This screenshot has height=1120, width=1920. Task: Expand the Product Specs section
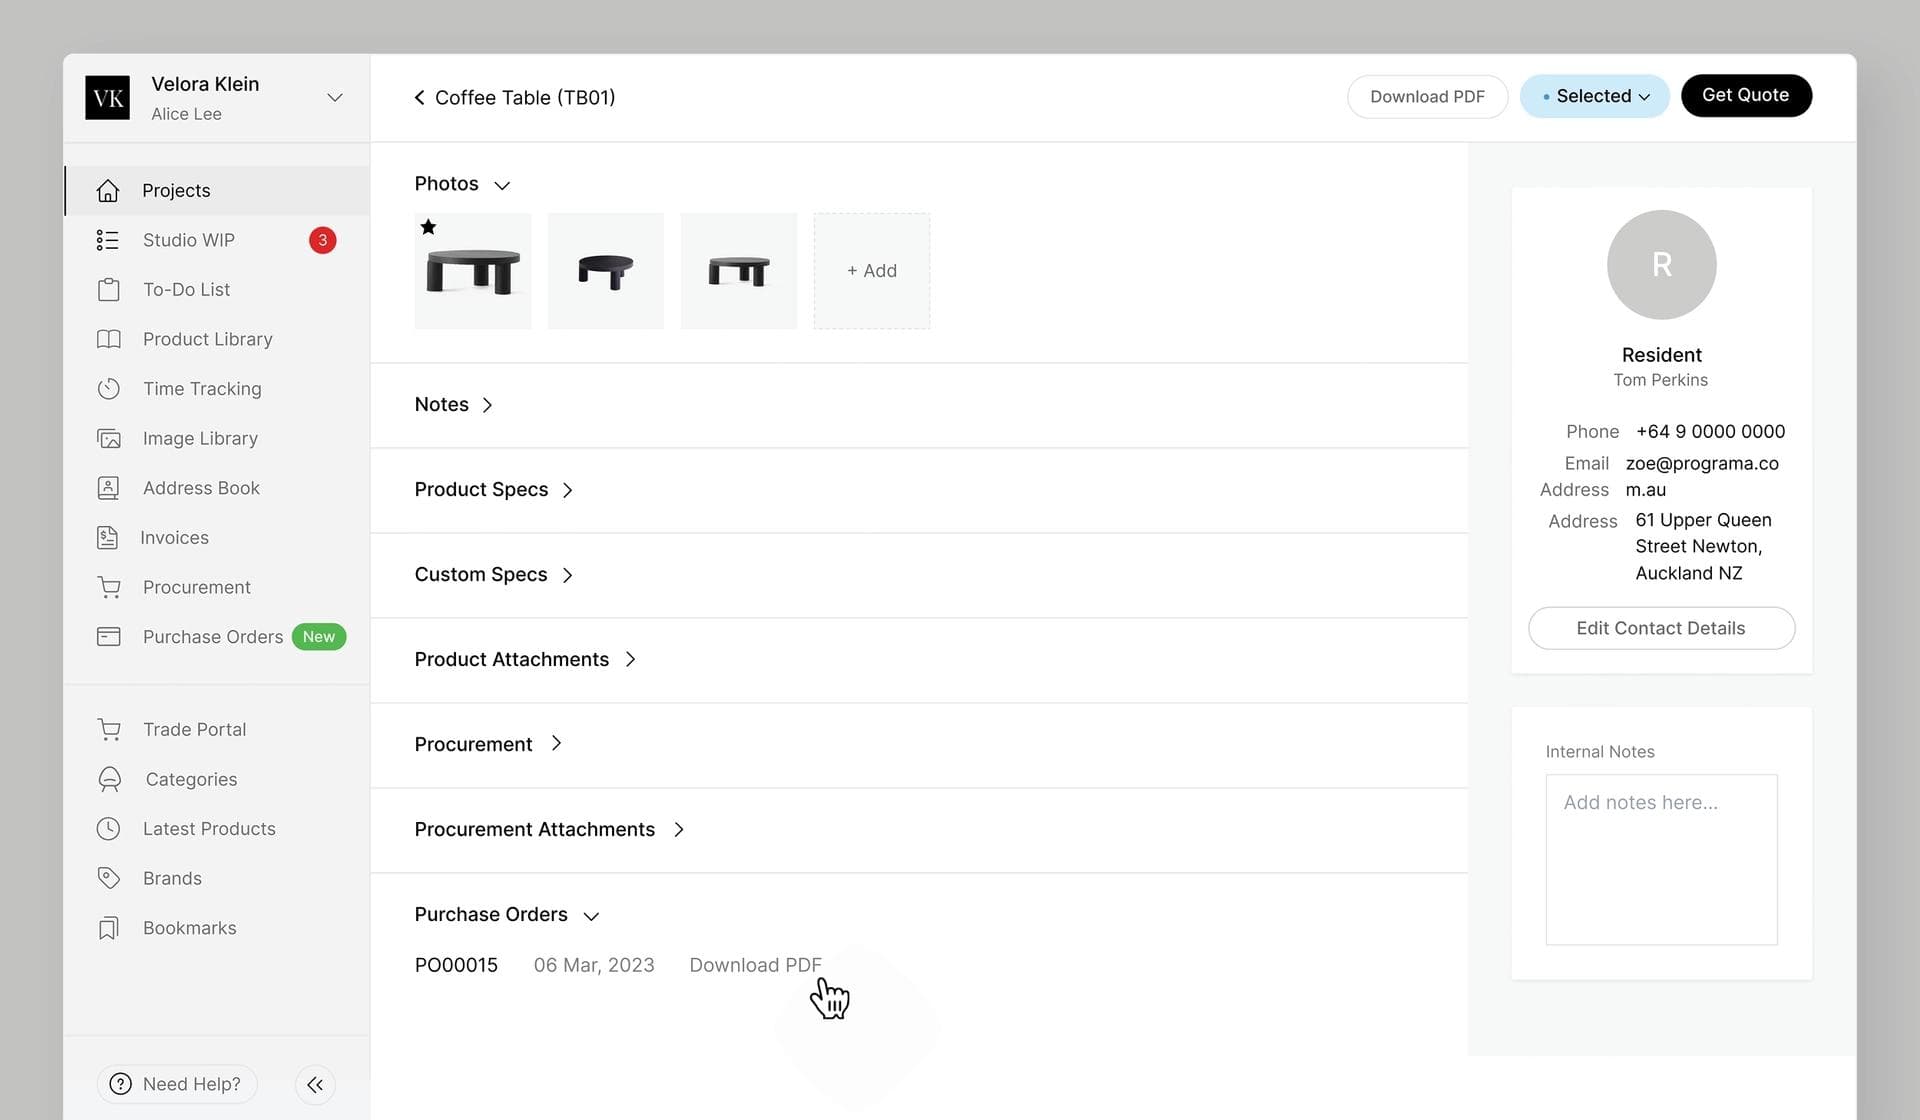click(567, 490)
